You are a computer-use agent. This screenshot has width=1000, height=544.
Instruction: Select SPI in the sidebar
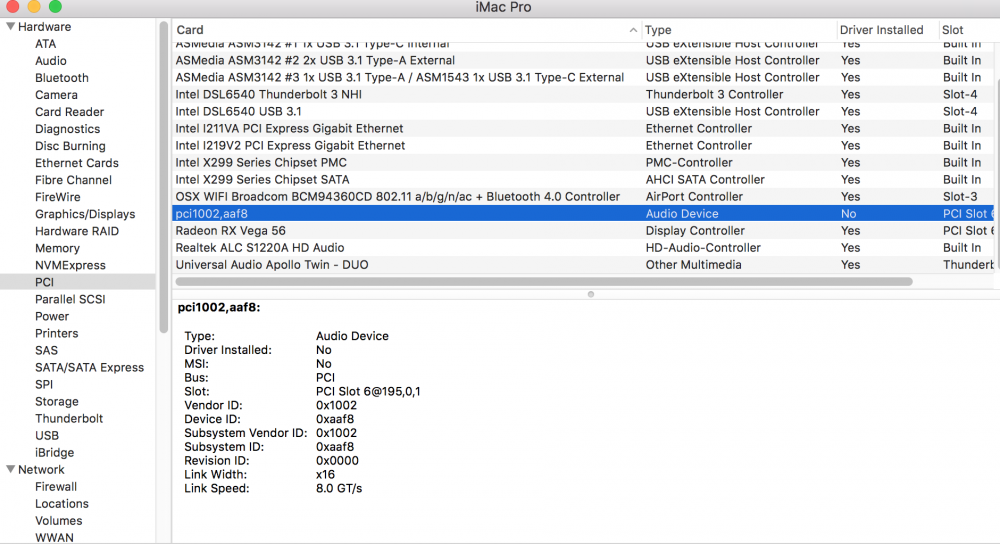(x=44, y=385)
